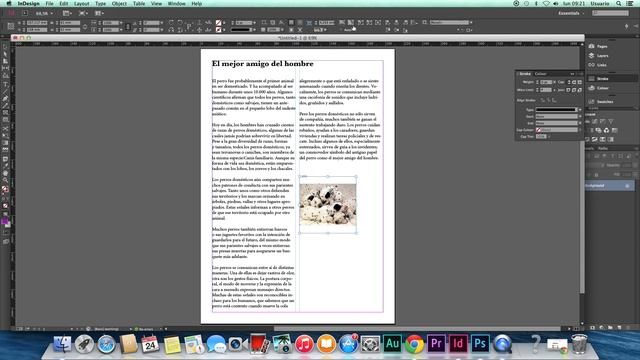Select the Page tool
The height and width of the screenshot is (360, 640).
(x=5, y=61)
